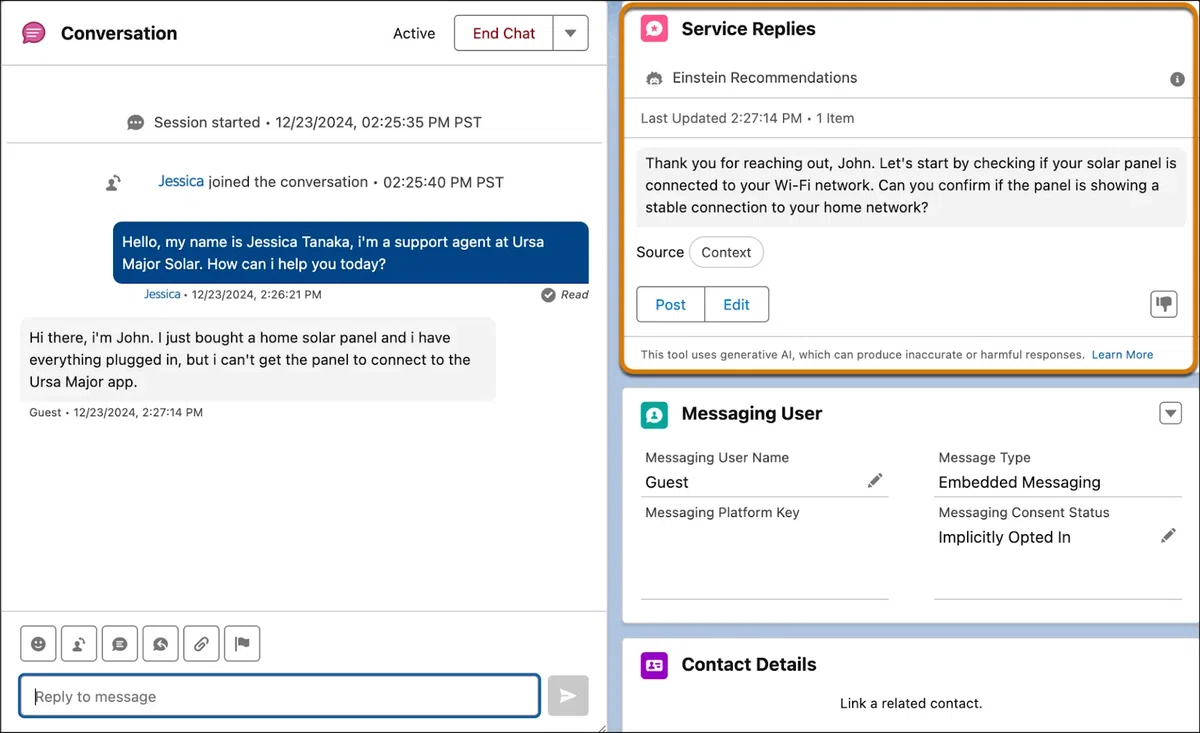Give thumbs down on the suggested reply
The image size is (1200, 733).
1163,304
